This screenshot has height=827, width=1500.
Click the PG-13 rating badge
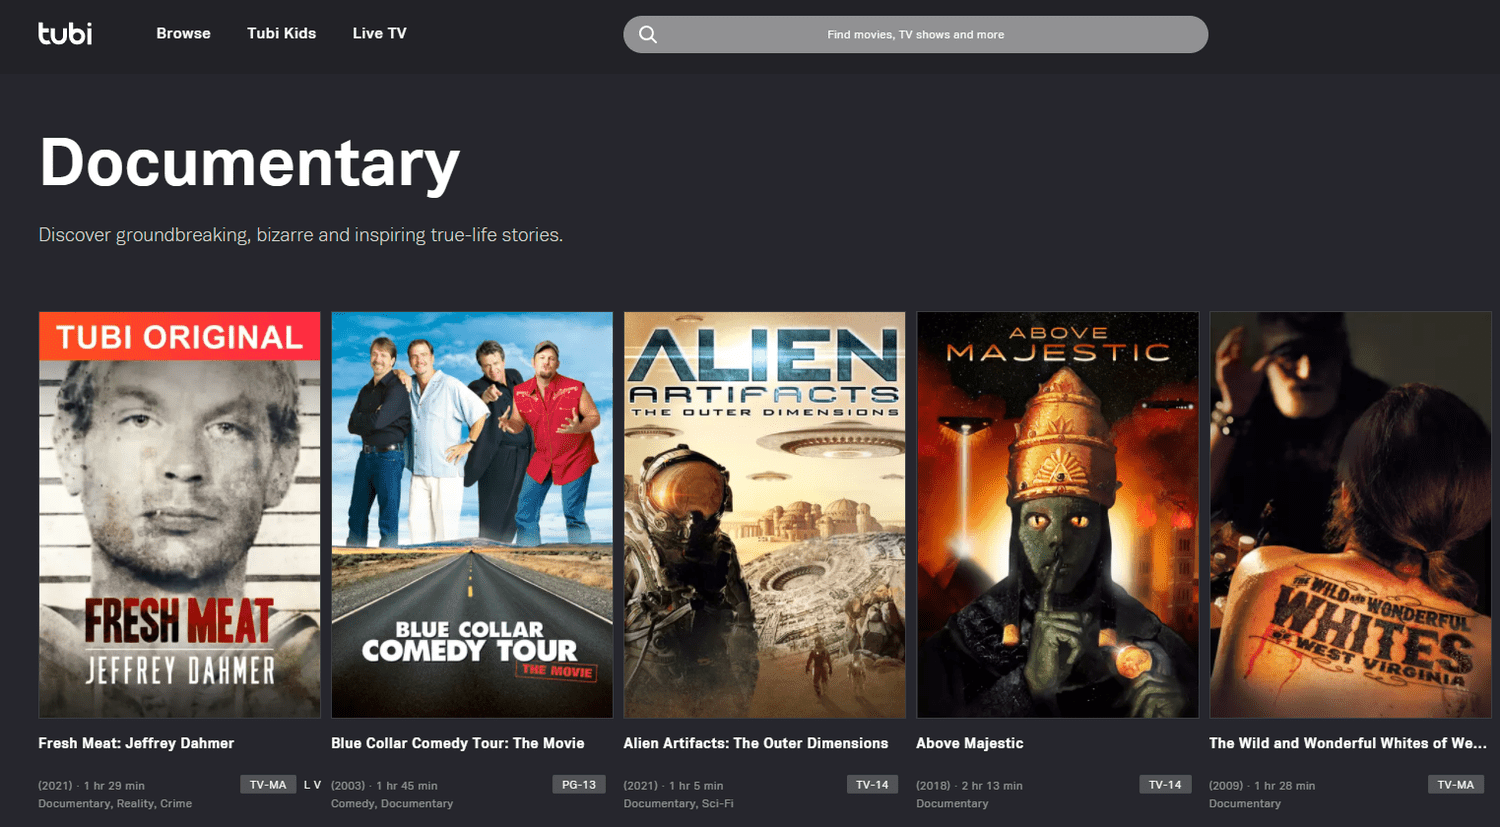579,785
